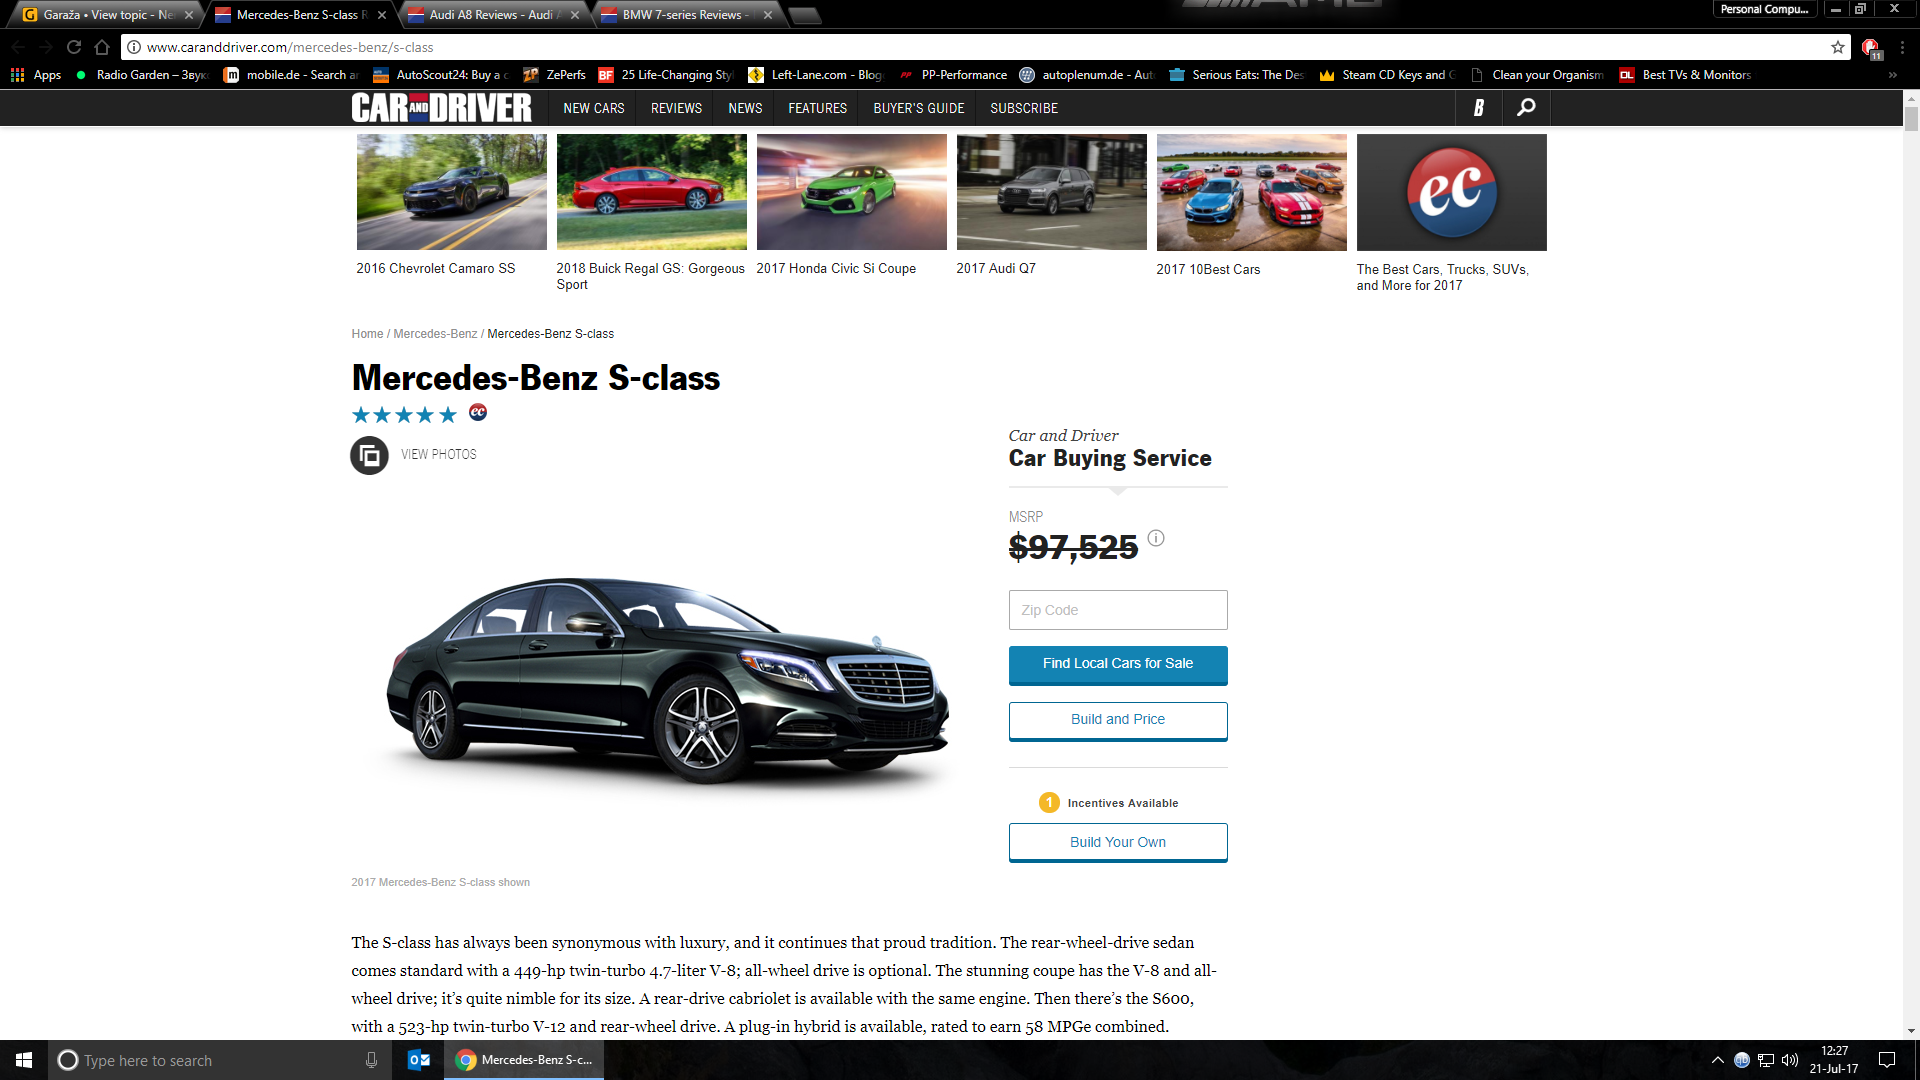Click the MSRP info icon
Viewport: 1920px width, 1080px height.
1156,538
